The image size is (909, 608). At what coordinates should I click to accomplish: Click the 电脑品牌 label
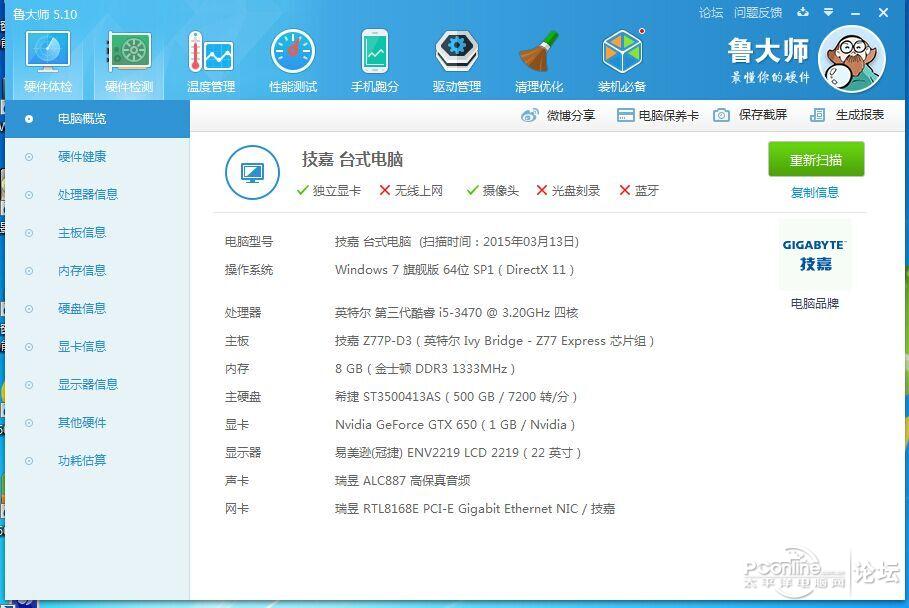[x=815, y=303]
